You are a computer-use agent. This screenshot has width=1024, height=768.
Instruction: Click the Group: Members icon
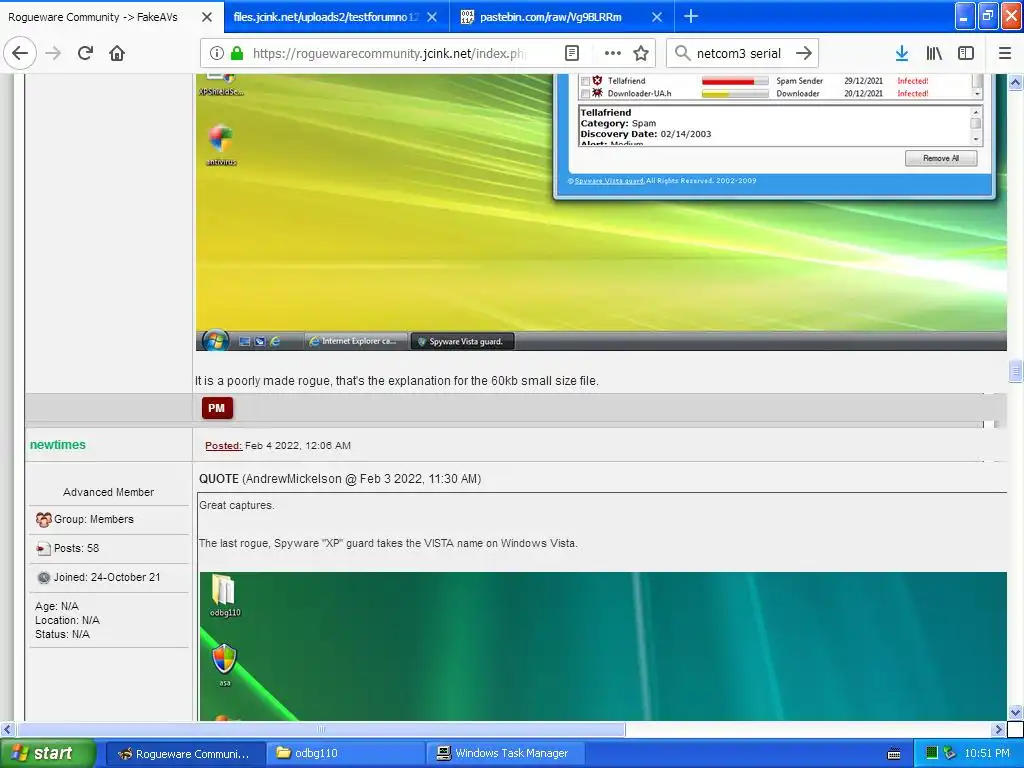pyautogui.click(x=44, y=520)
